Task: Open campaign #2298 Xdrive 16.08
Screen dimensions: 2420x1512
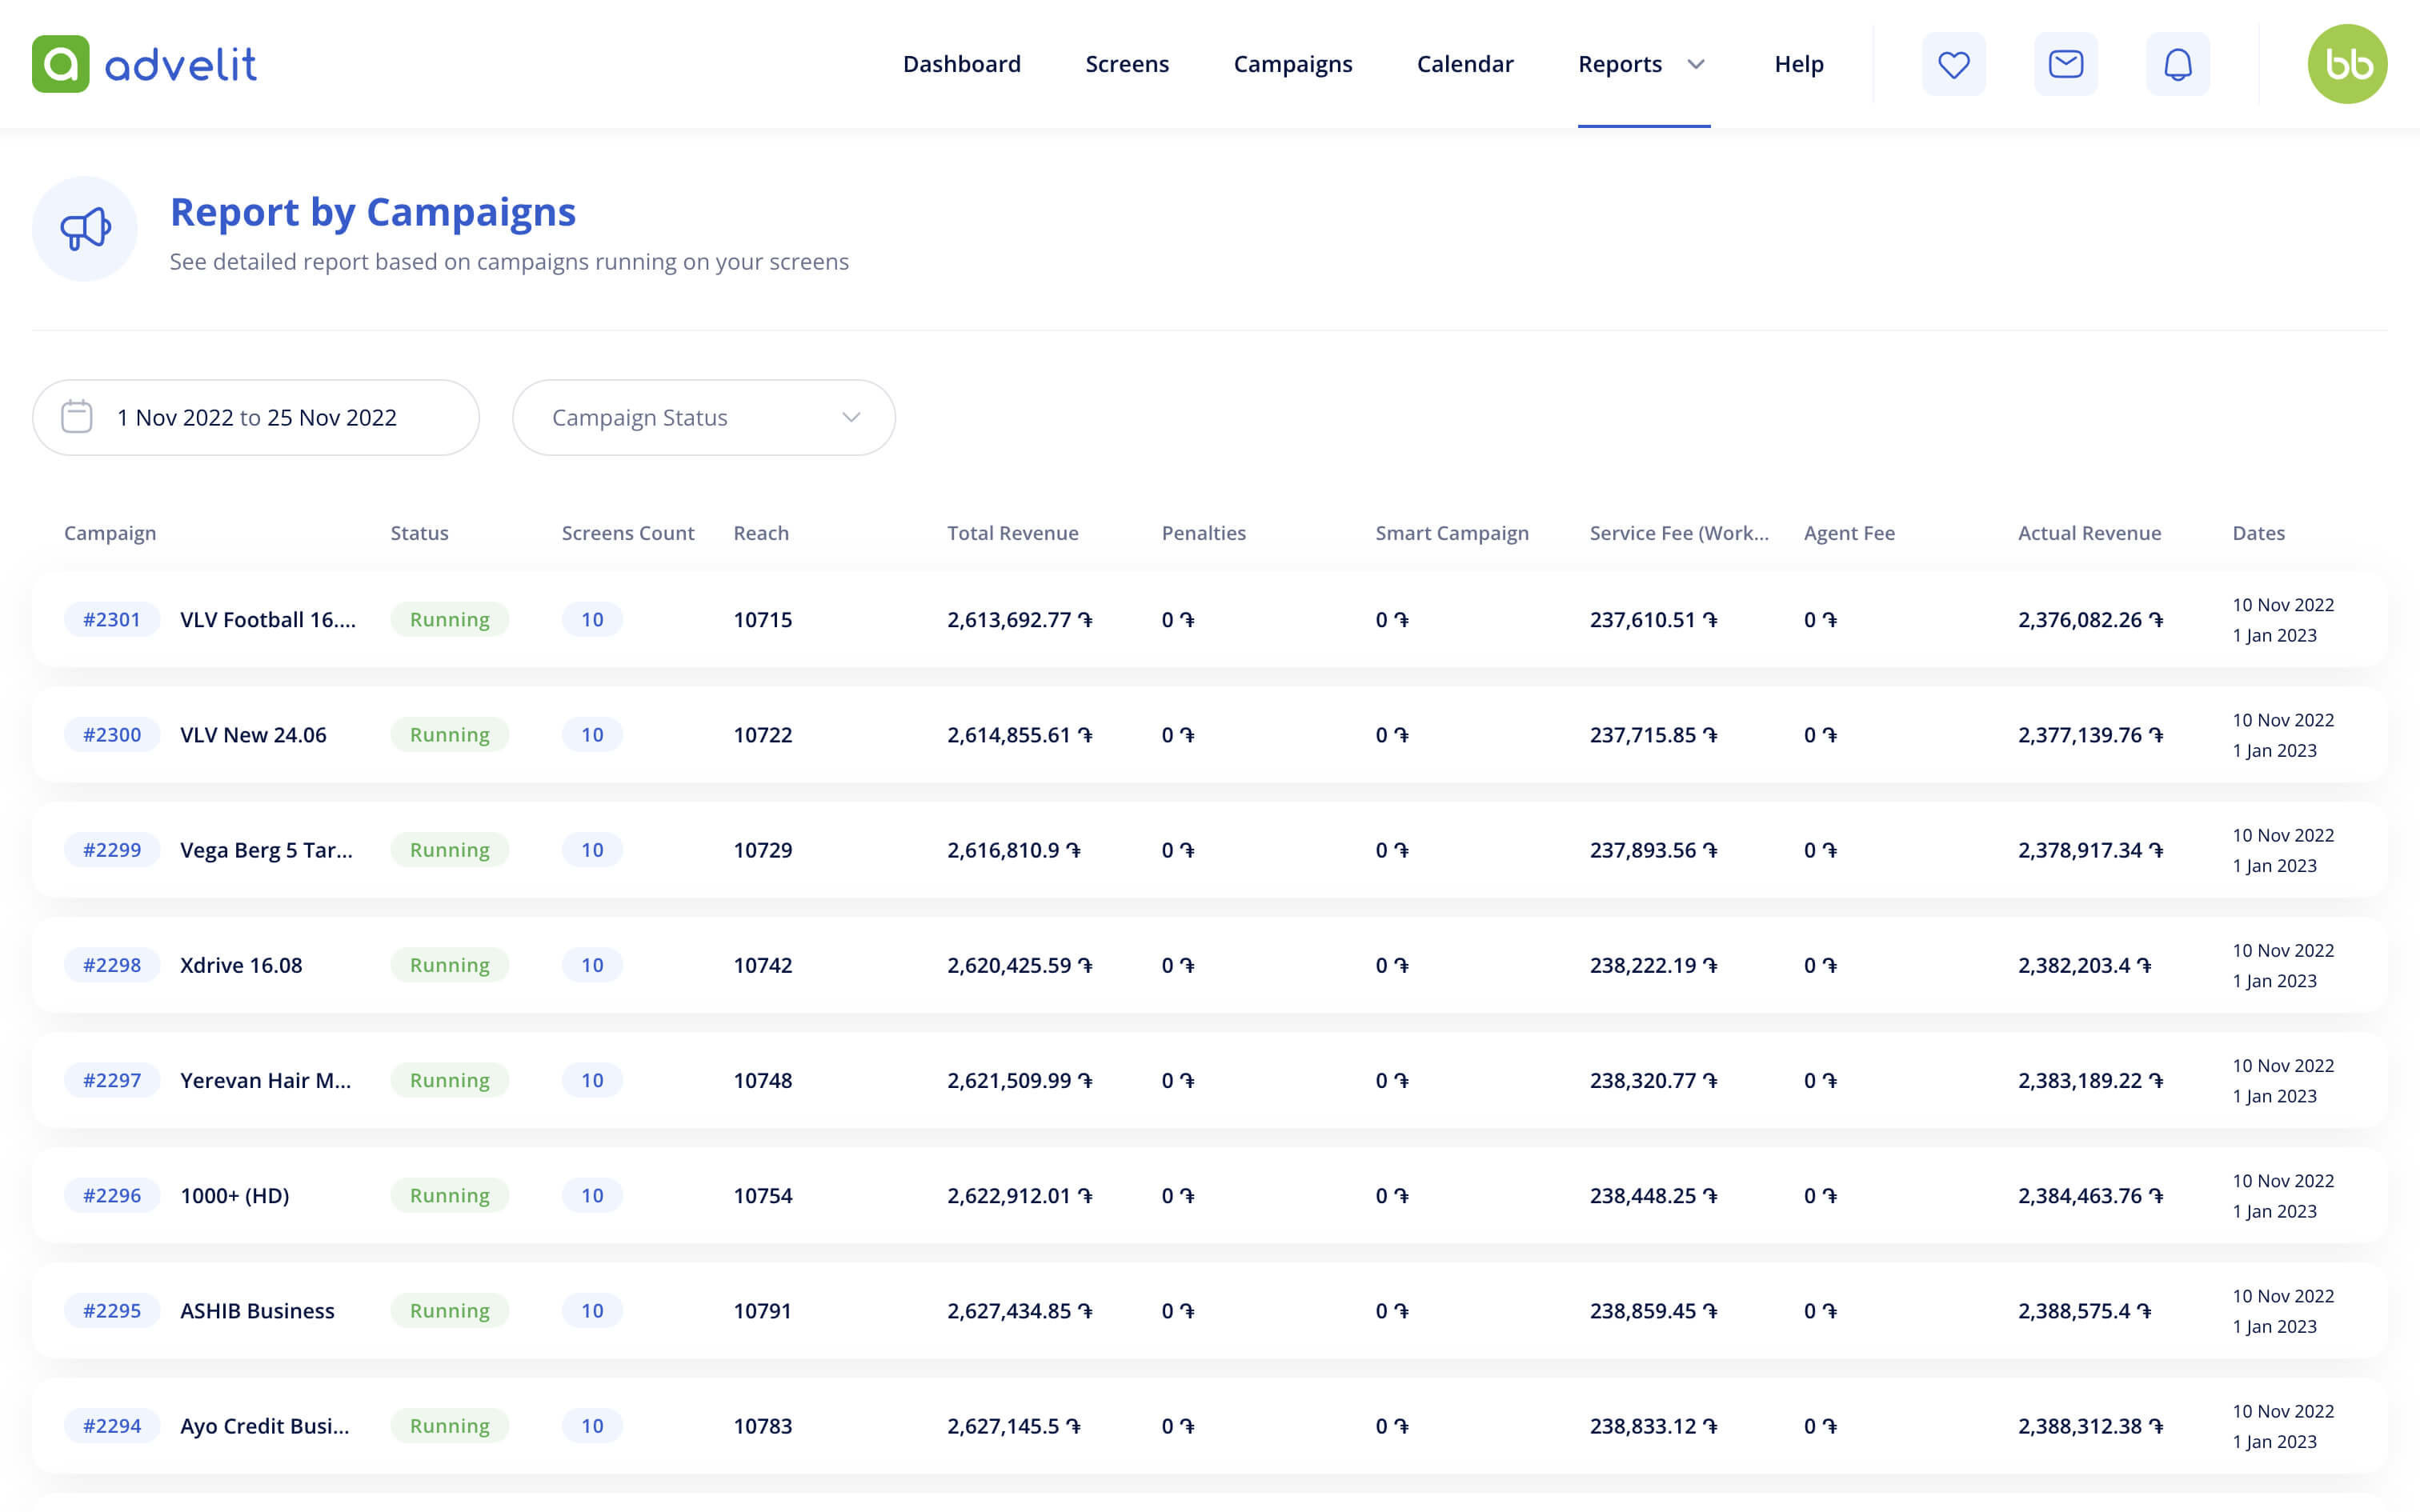Action: coord(241,965)
